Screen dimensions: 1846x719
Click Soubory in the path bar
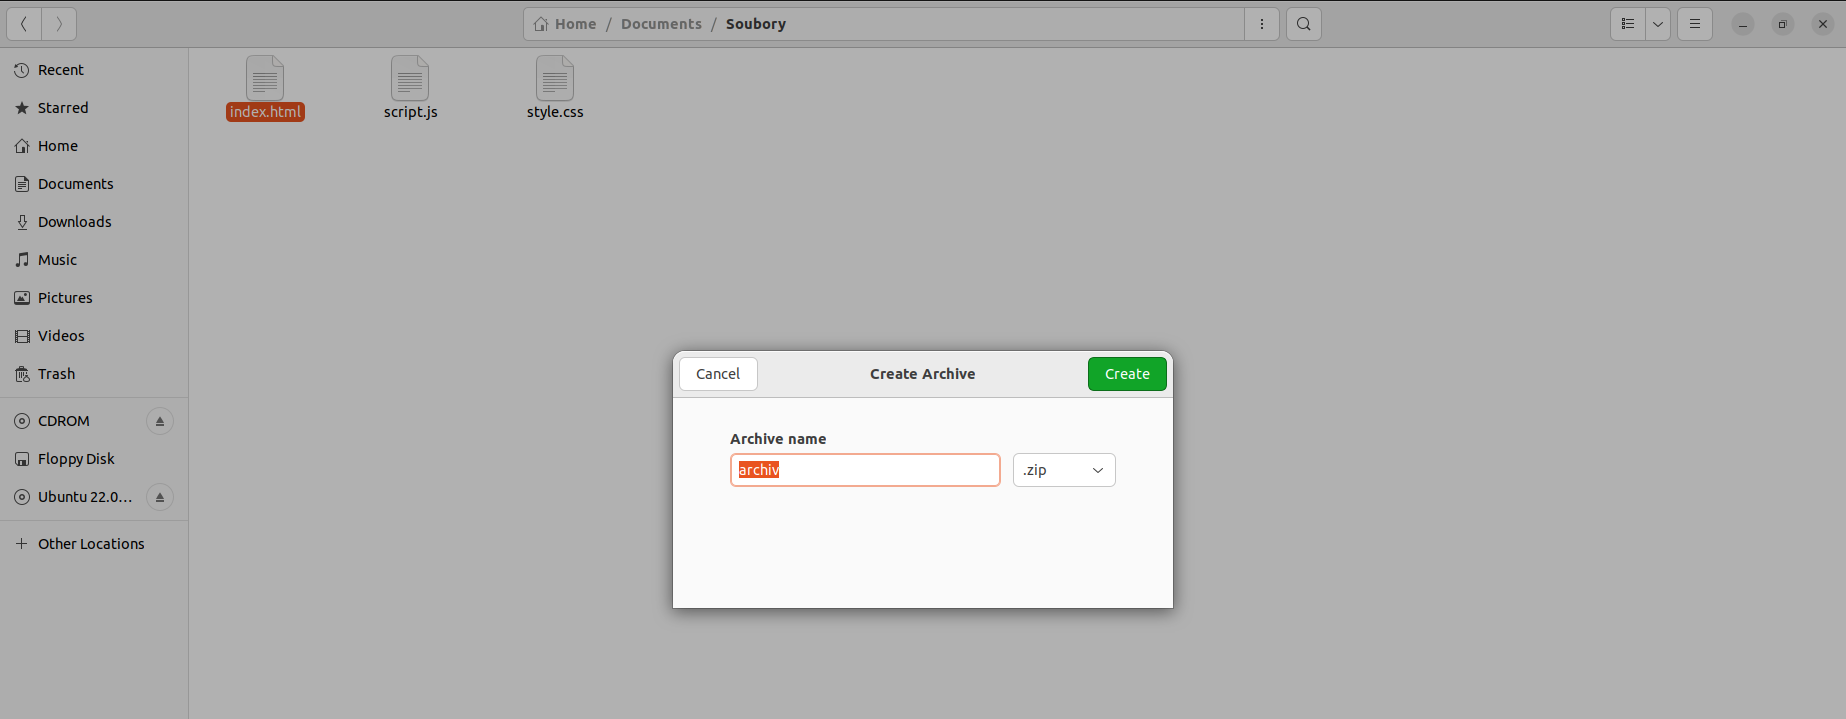coord(756,24)
